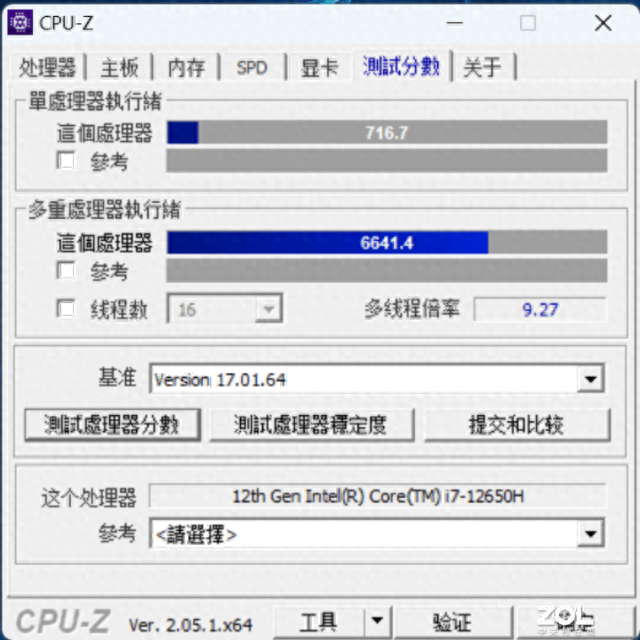Enable multi-thread 參考 checkbox

point(66,270)
